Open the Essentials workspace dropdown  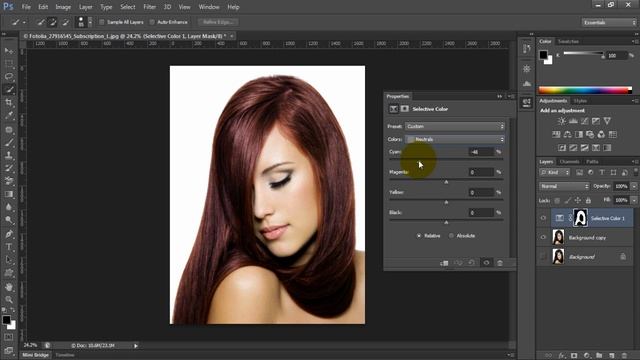click(609, 22)
